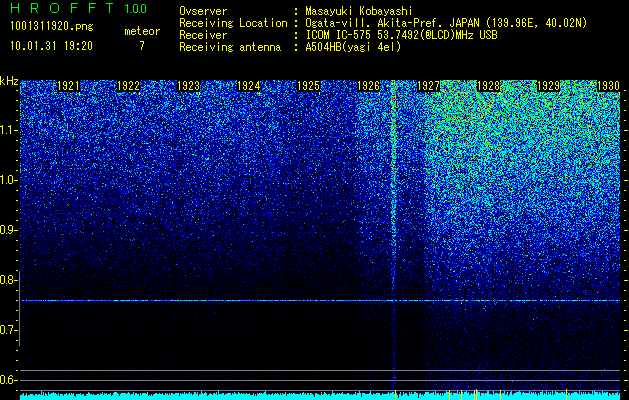This screenshot has width=629, height=400.
Task: Click the 0.6 frequency axis label
Action: (8, 380)
